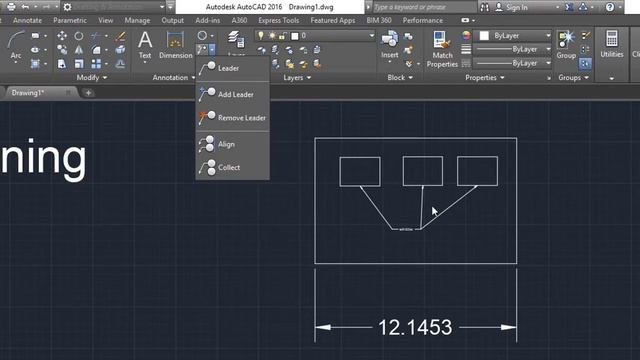Expand the Modify panel arrow
Viewport: 640px width, 360px height.
pos(105,78)
